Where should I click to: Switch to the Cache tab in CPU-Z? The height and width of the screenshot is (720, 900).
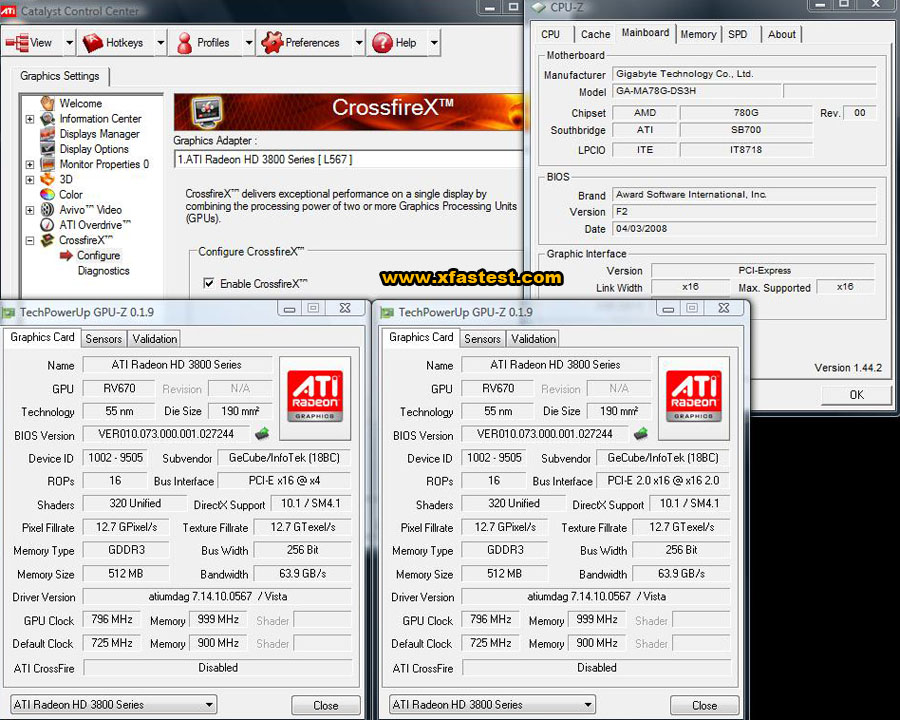click(595, 34)
